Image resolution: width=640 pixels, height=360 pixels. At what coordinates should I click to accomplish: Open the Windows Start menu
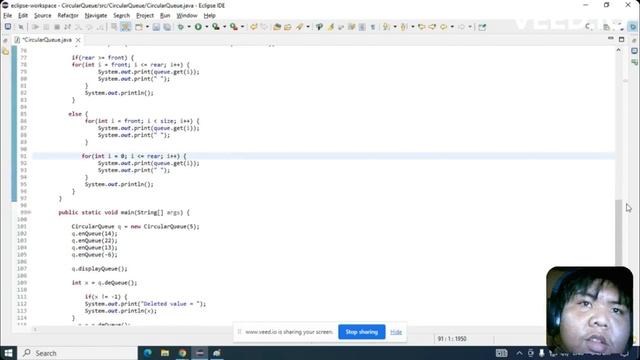point(8,353)
